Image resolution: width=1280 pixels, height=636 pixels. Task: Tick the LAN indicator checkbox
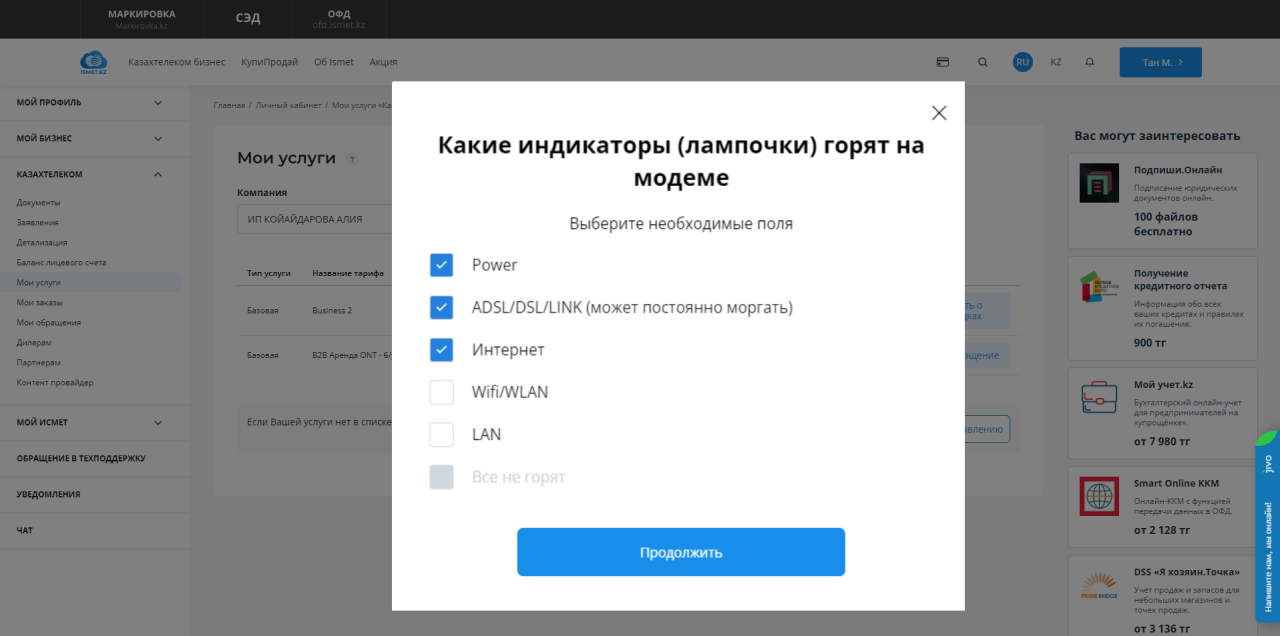click(442, 435)
